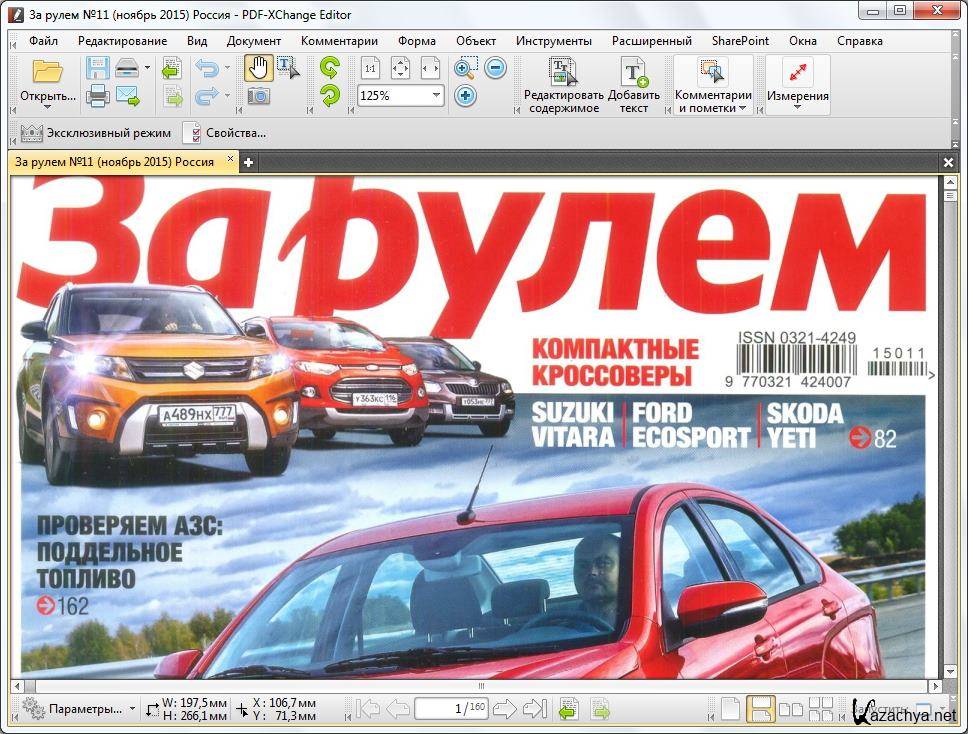The width and height of the screenshot is (968, 734).
Task: Rotate page with upper green arrow
Action: (329, 68)
